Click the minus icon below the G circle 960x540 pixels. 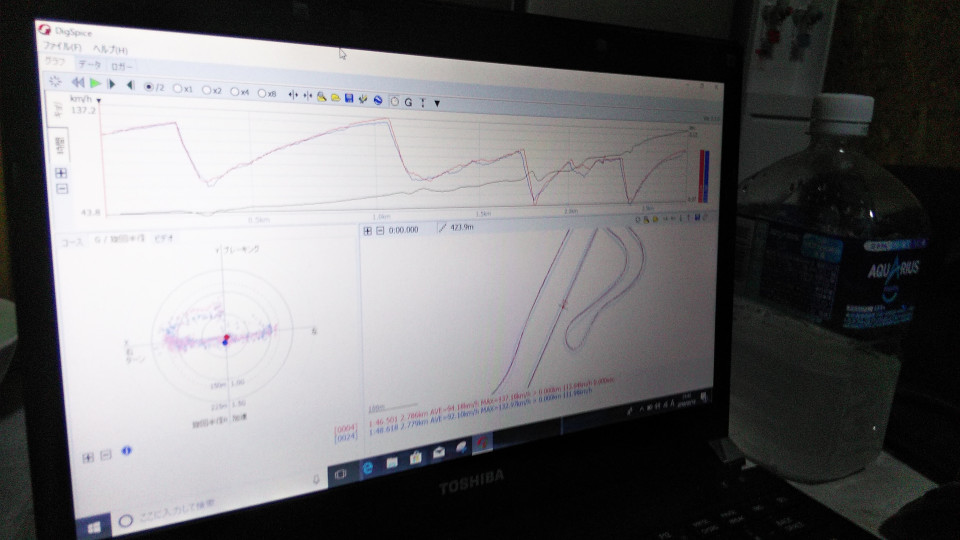[x=105, y=455]
